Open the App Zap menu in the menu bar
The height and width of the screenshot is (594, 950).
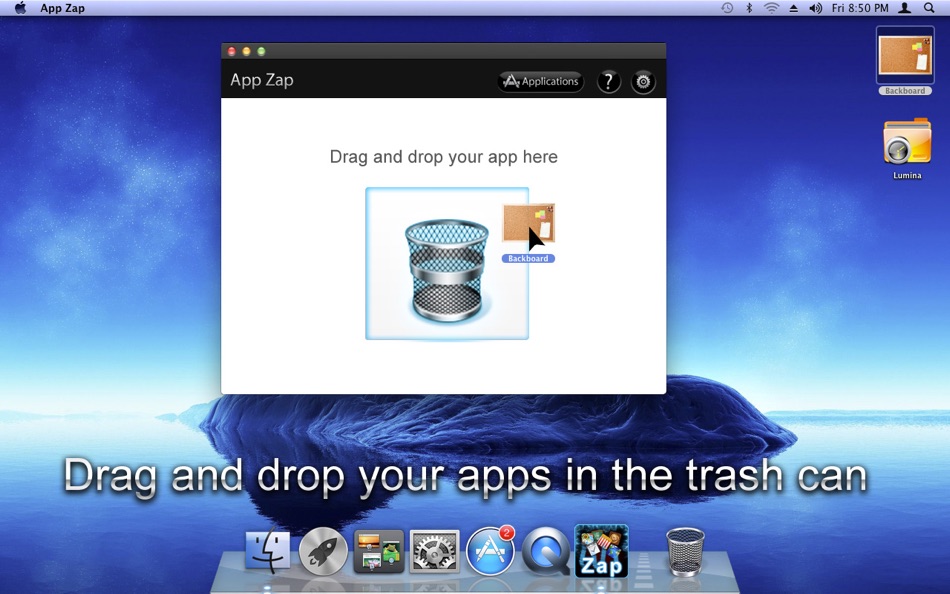[62, 8]
